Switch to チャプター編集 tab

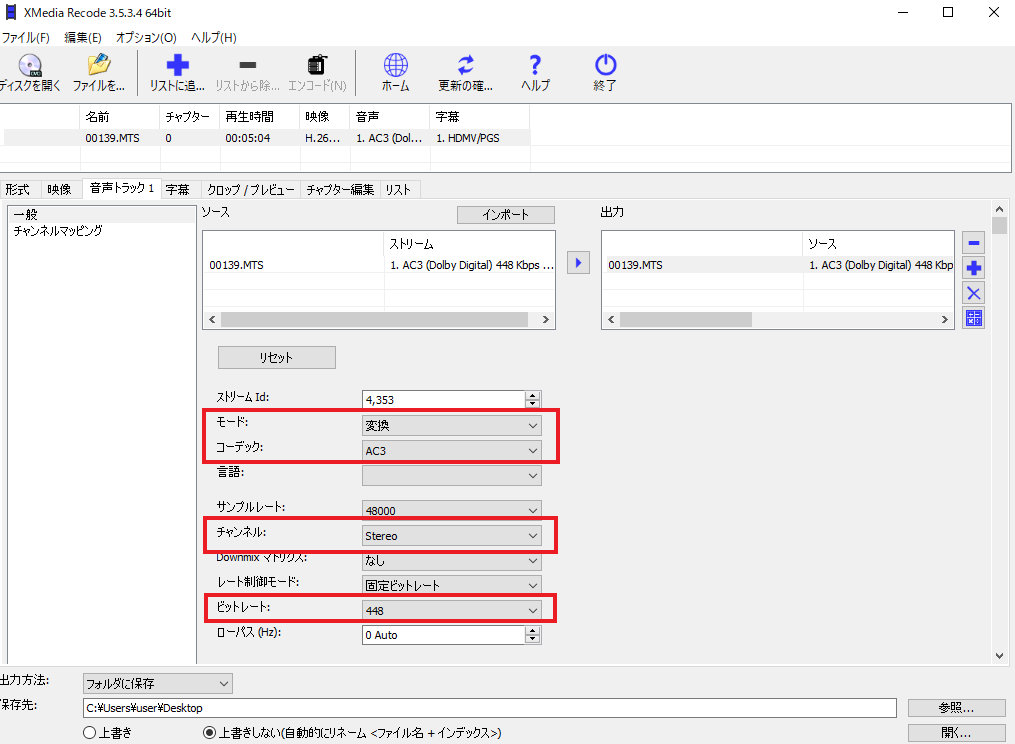pos(340,190)
